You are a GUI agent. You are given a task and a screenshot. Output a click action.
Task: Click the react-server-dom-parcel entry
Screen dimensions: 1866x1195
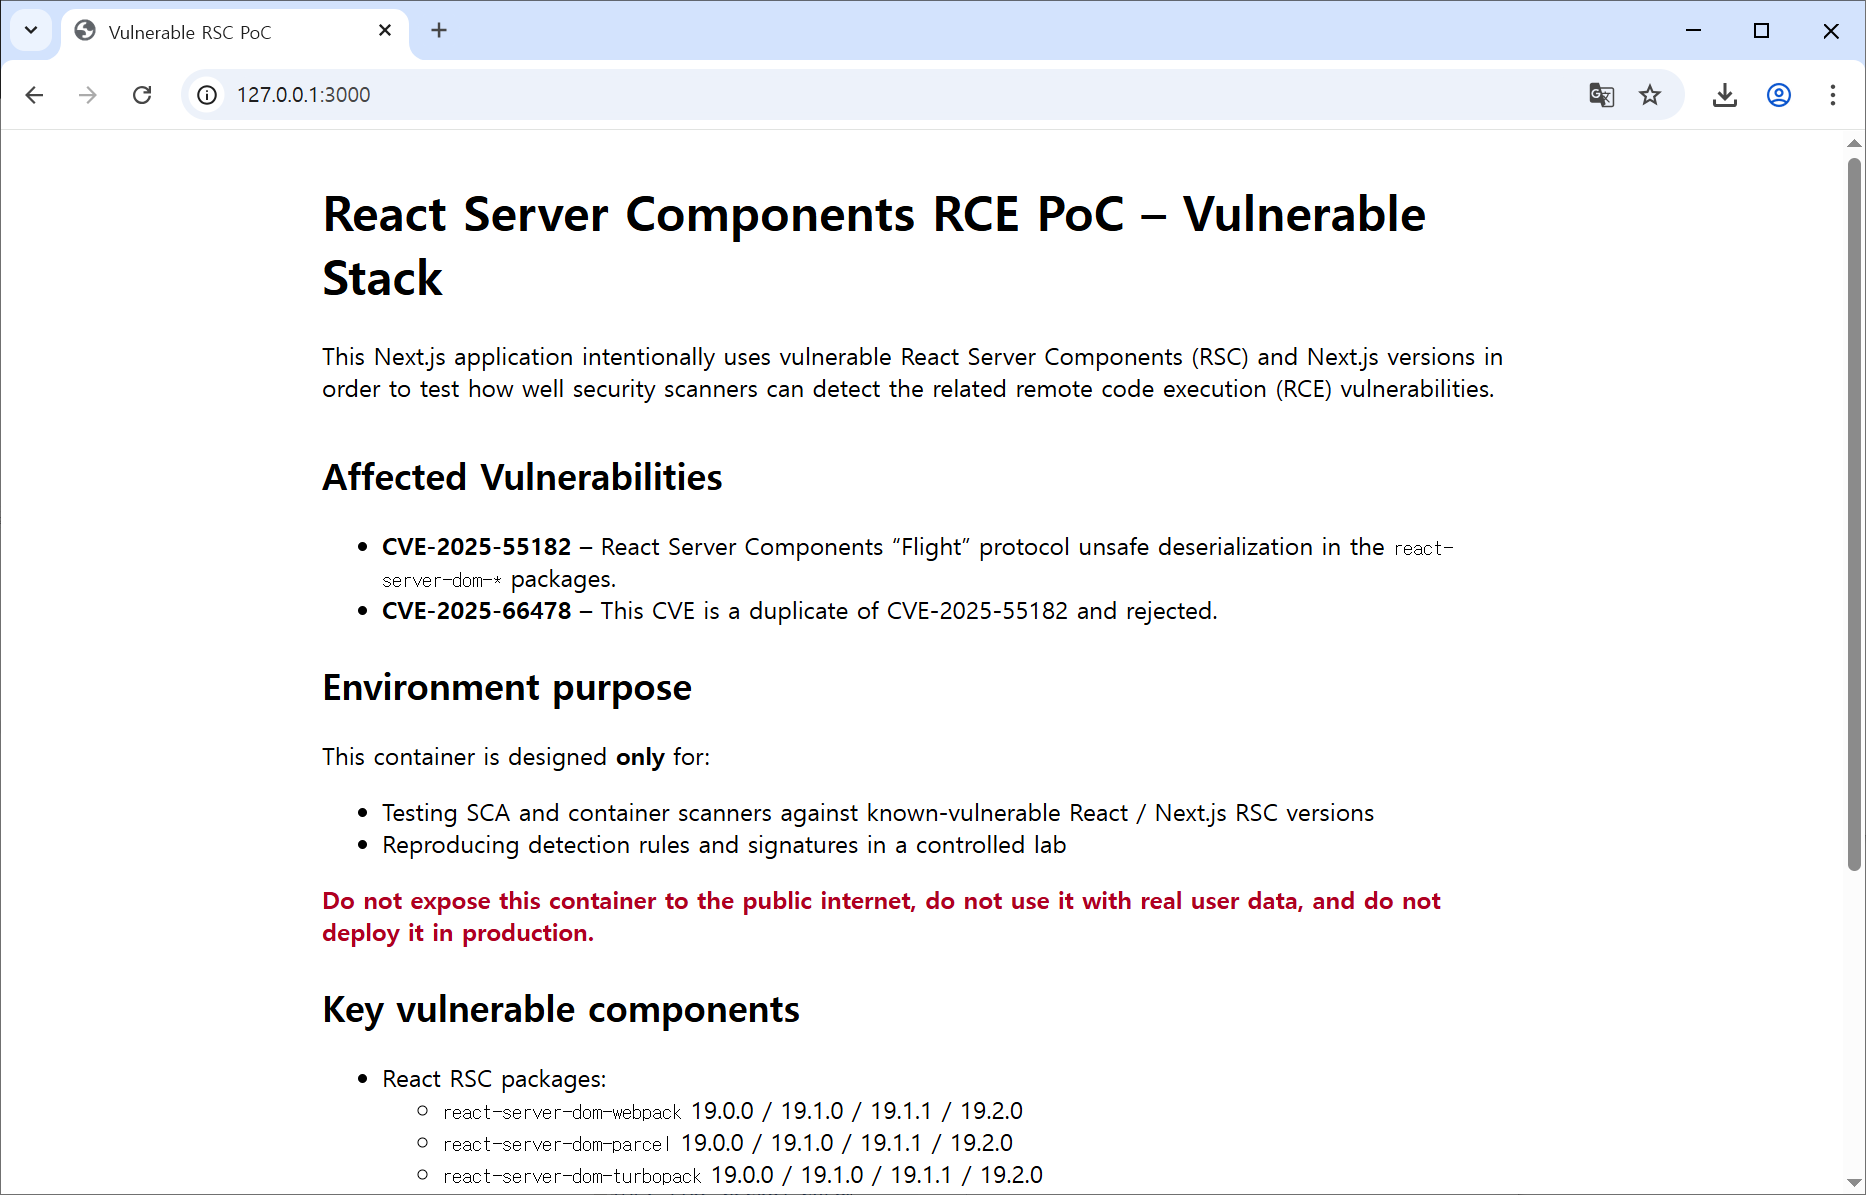(x=728, y=1143)
